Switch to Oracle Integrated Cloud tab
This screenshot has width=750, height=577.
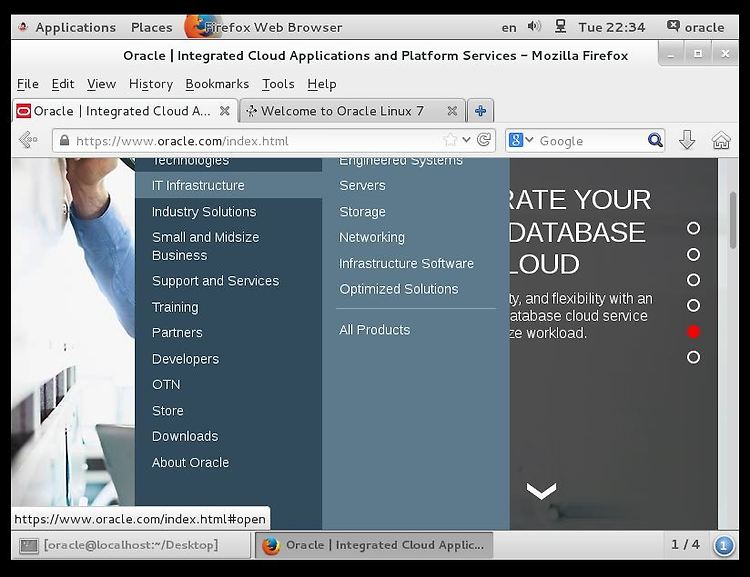(x=124, y=111)
